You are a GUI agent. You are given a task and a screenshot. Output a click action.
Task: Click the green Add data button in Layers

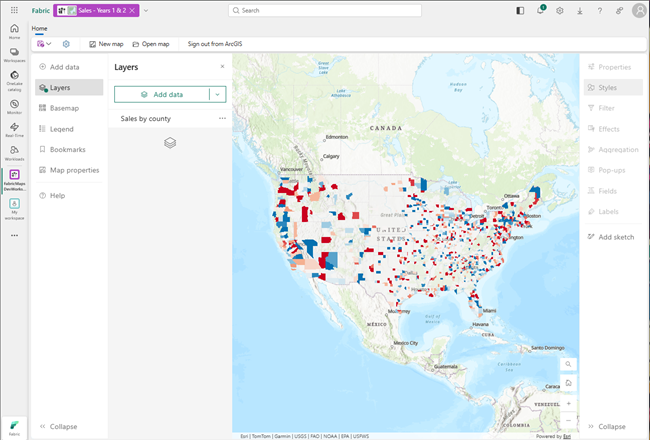pos(162,94)
